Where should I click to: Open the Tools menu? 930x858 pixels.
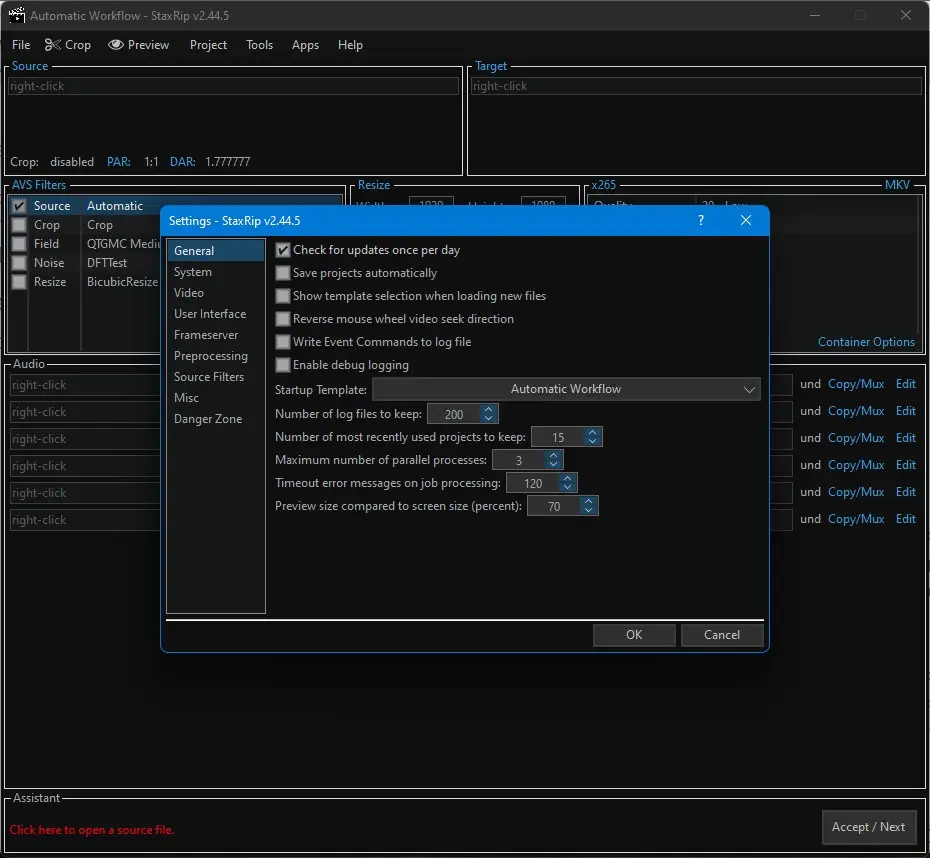point(259,45)
